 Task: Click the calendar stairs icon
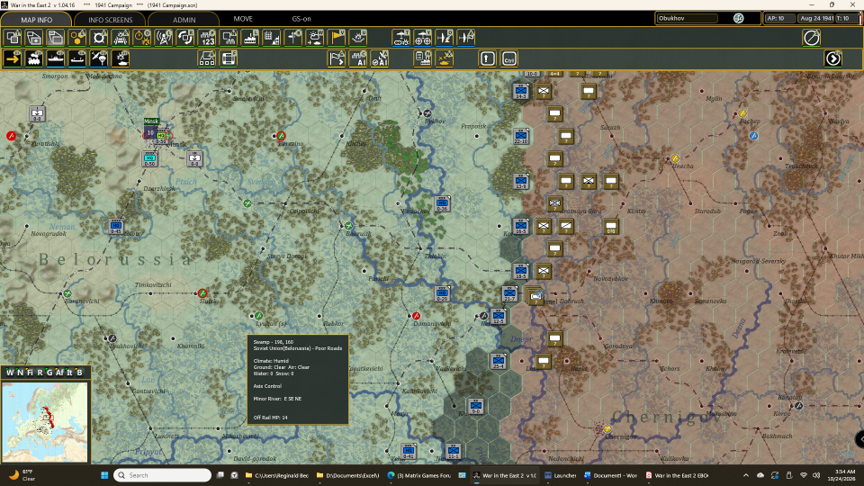[272, 37]
